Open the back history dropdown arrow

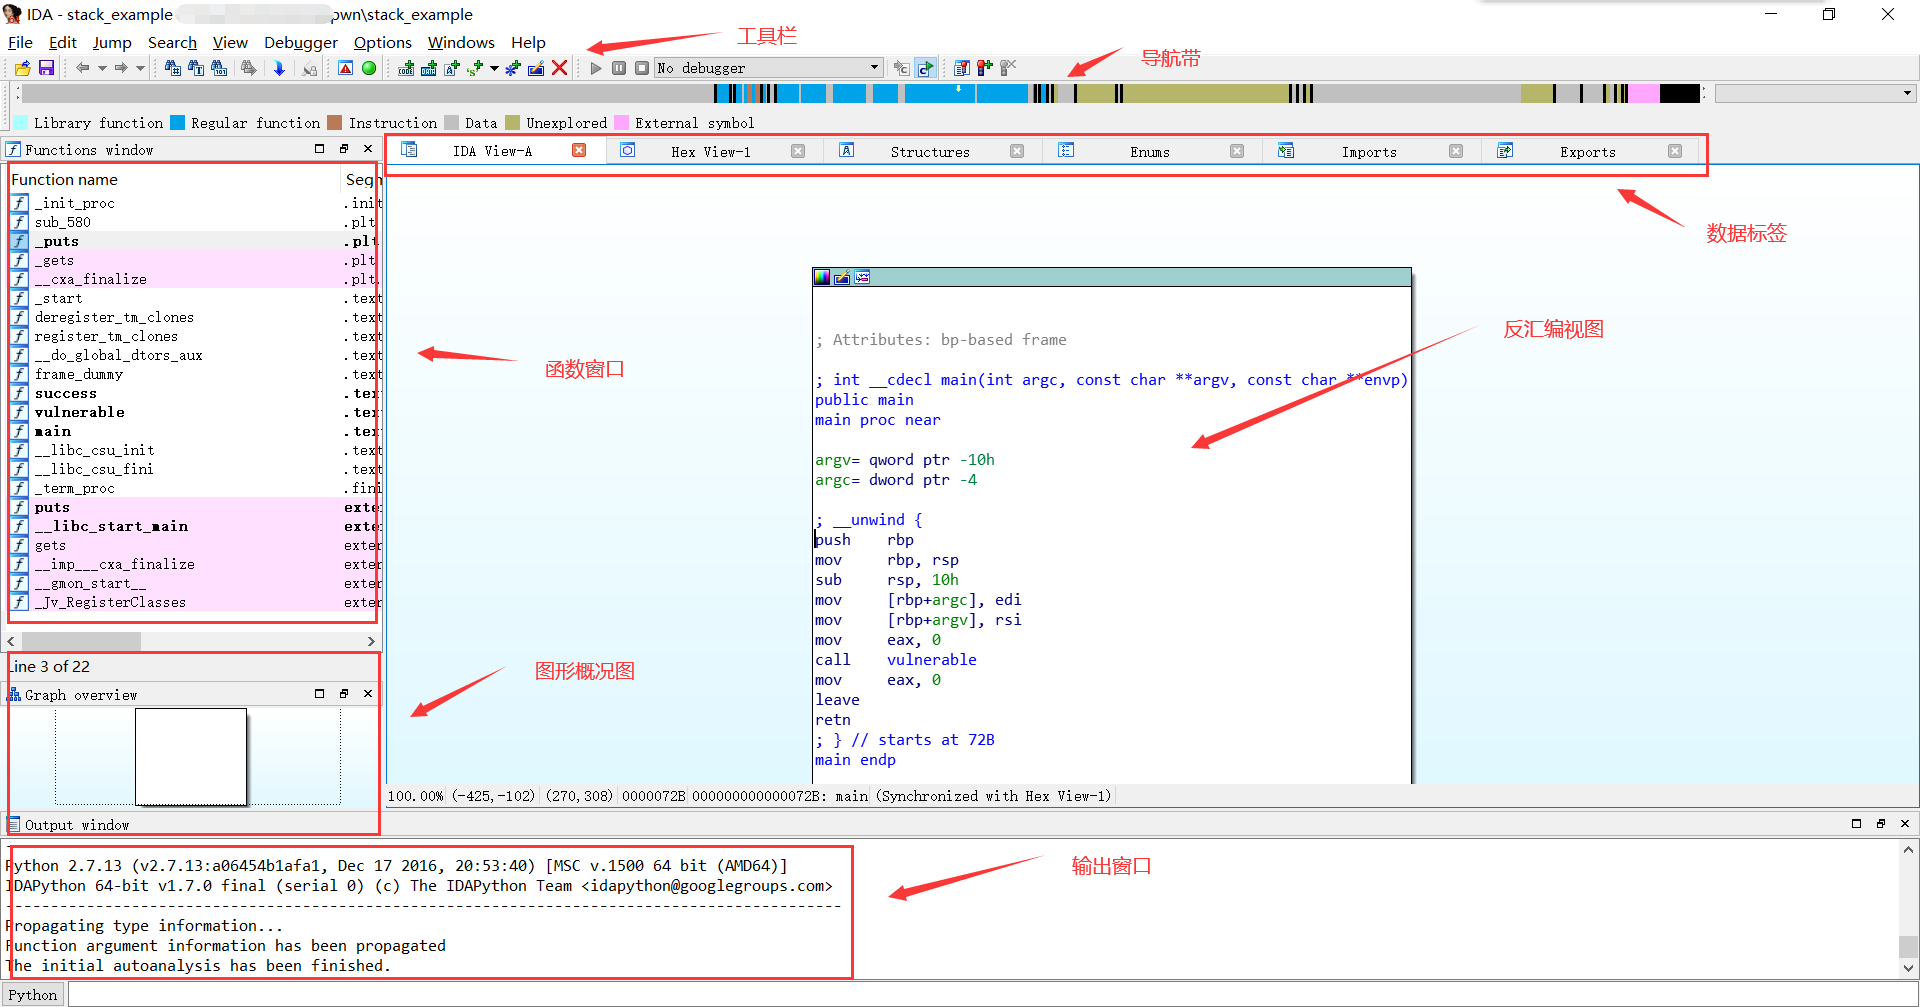101,68
